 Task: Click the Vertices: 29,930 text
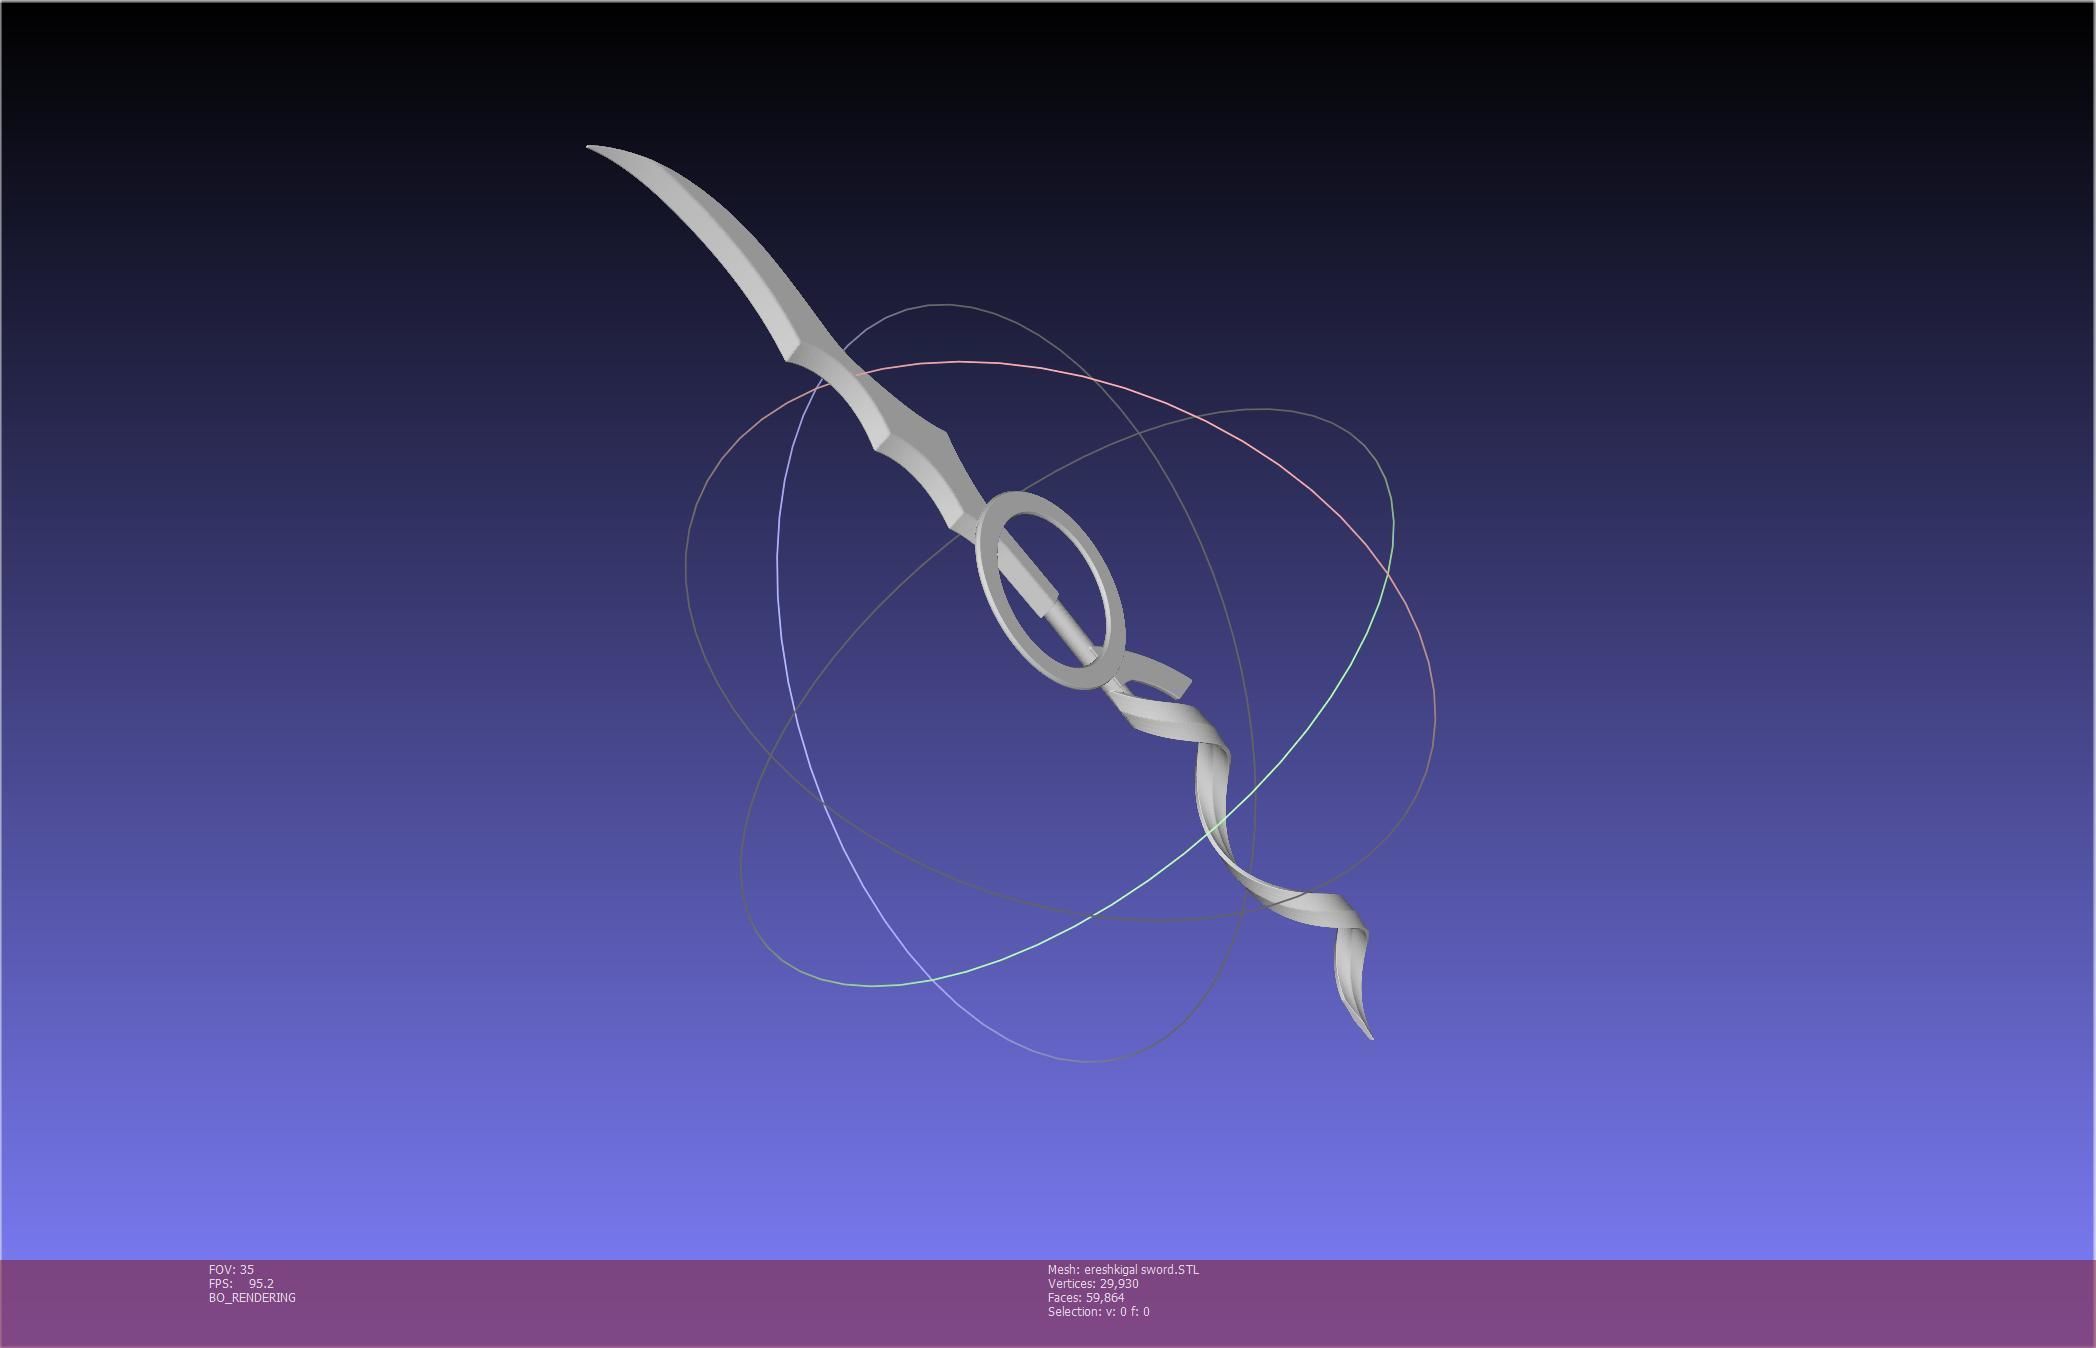pos(1093,1283)
